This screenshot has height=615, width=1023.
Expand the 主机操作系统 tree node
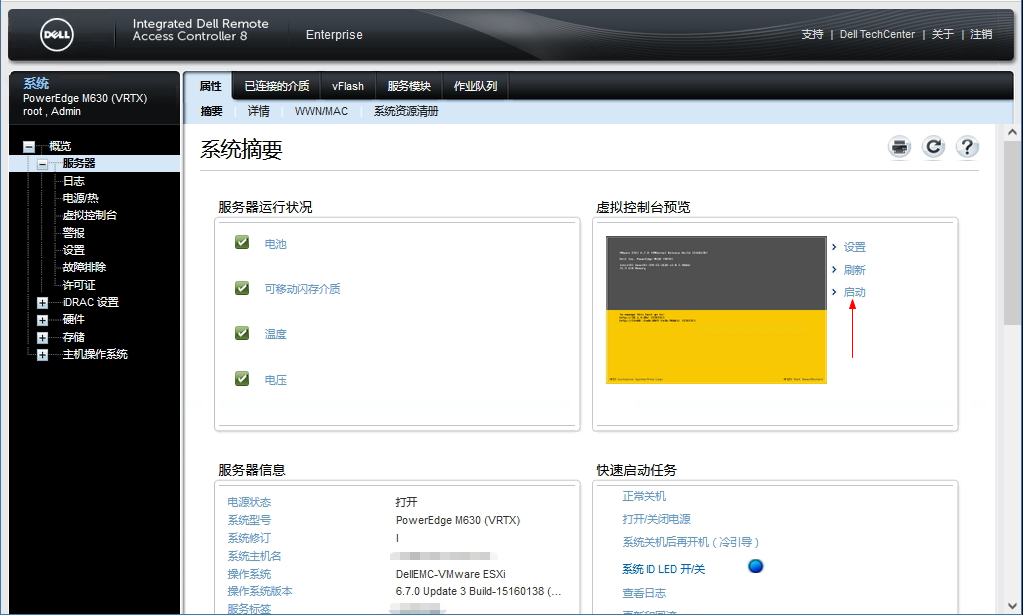[42, 355]
